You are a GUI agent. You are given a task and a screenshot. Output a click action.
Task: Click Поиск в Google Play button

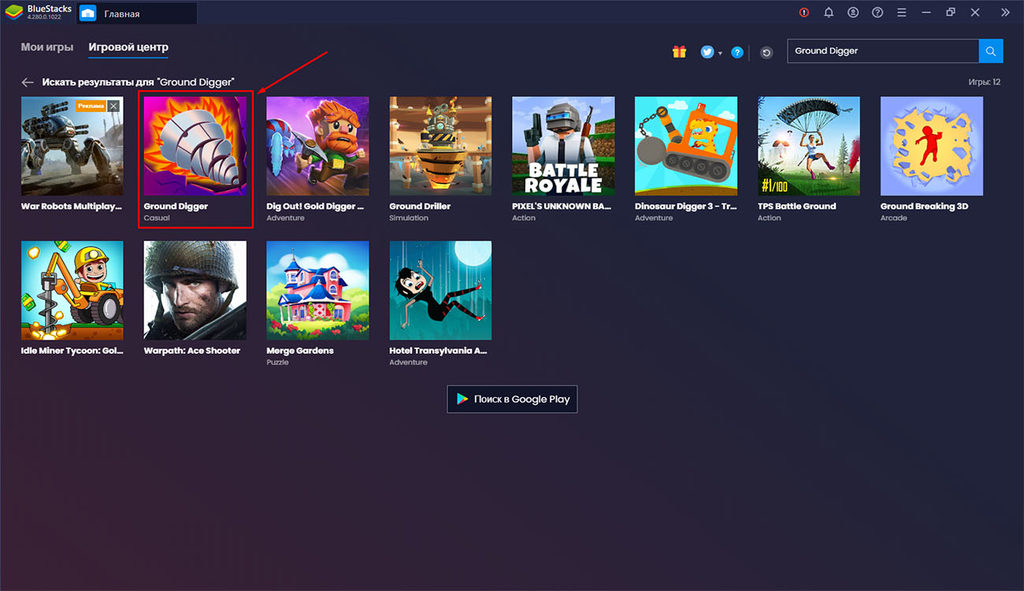(512, 399)
